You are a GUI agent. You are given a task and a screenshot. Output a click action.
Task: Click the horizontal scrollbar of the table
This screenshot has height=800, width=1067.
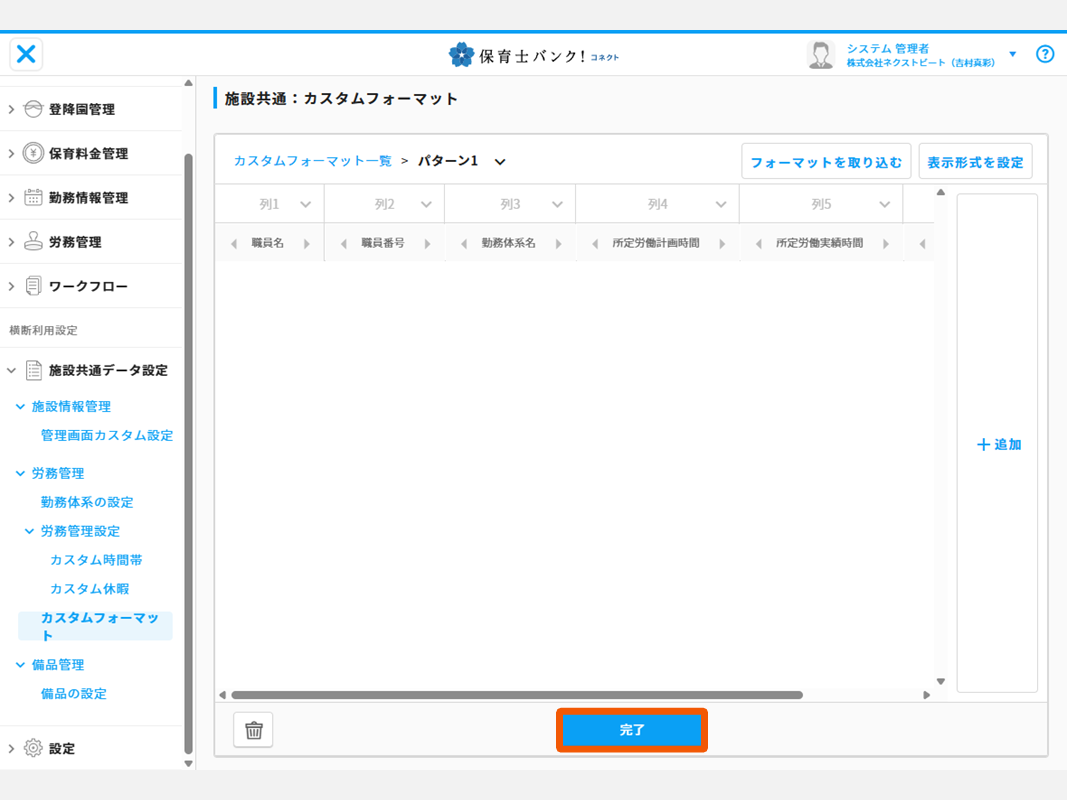coord(516,695)
